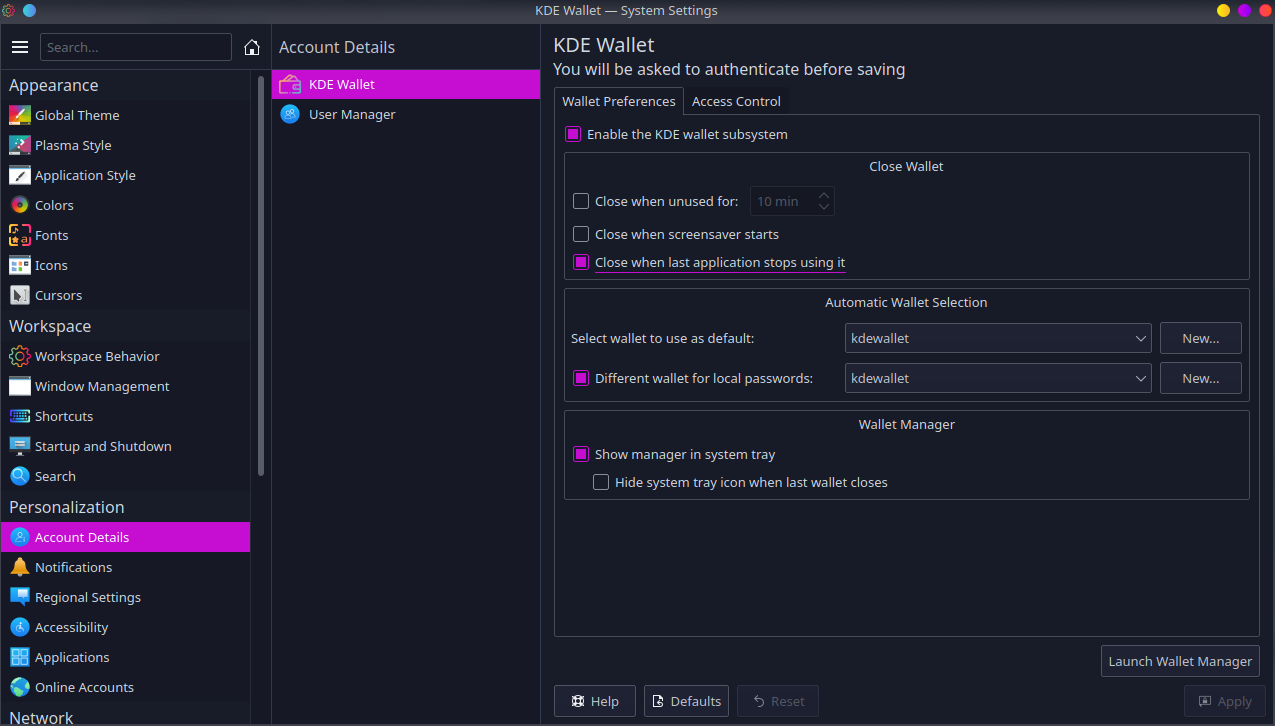Switch to the Wallet Preferences tab
Screen dimensions: 1275x726
[619, 101]
